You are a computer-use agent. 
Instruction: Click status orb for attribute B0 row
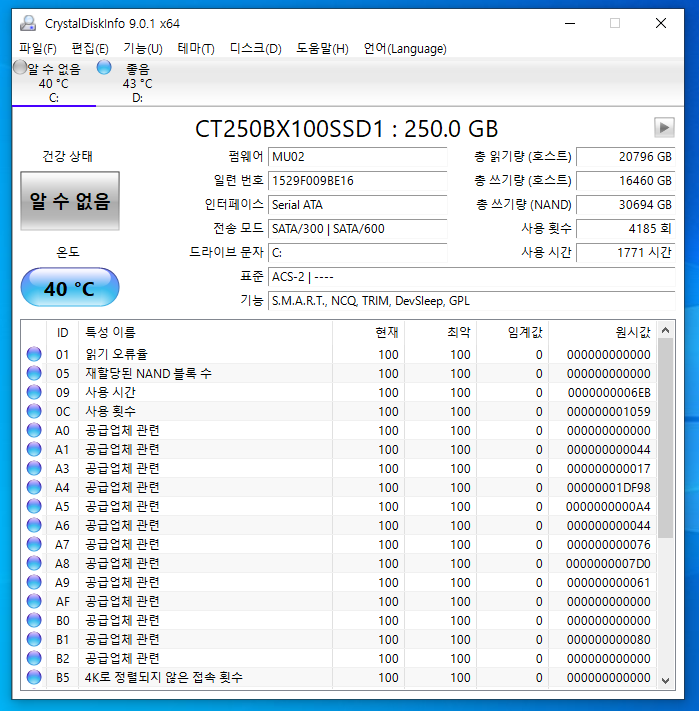click(x=34, y=620)
